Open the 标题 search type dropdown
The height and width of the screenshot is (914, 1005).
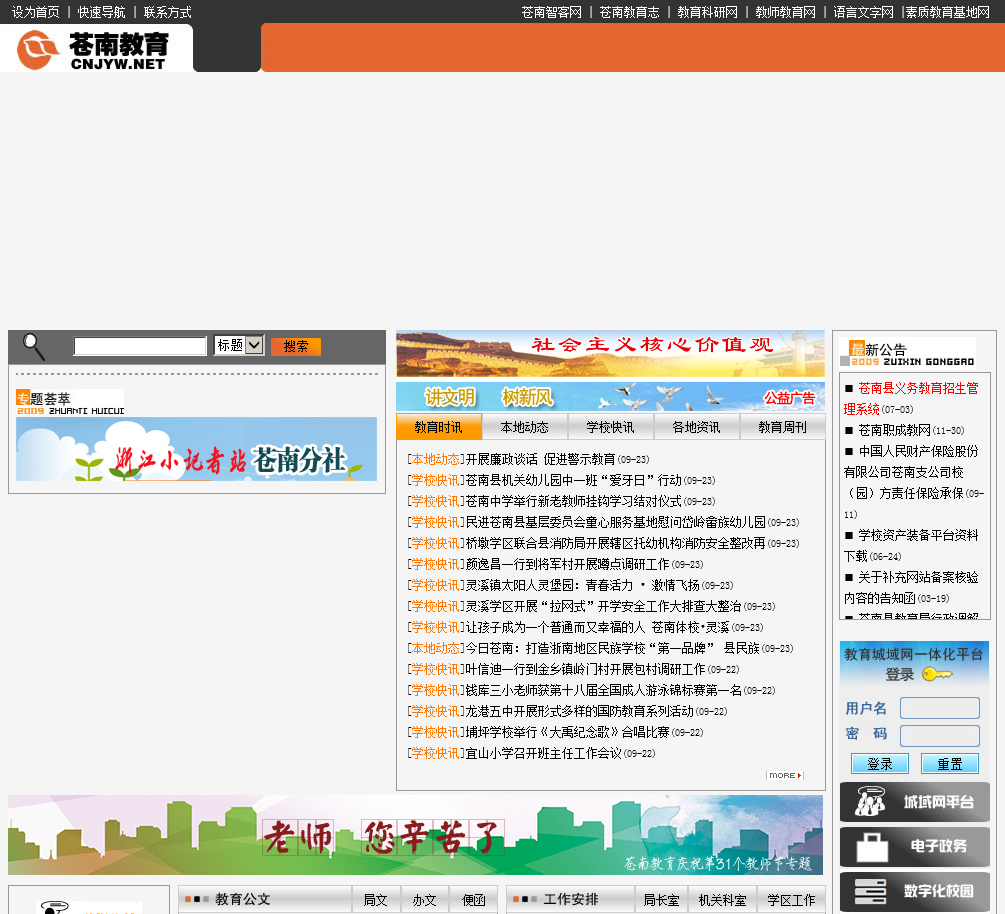tap(239, 345)
